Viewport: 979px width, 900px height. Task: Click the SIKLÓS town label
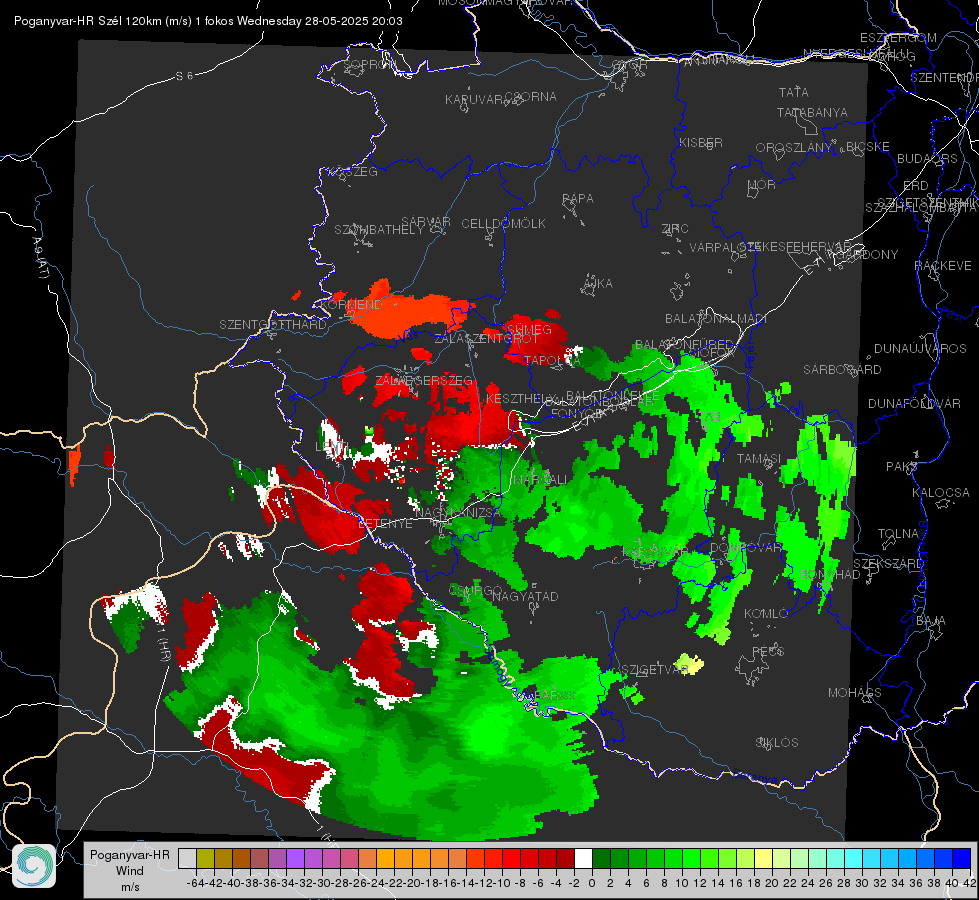coord(777,743)
